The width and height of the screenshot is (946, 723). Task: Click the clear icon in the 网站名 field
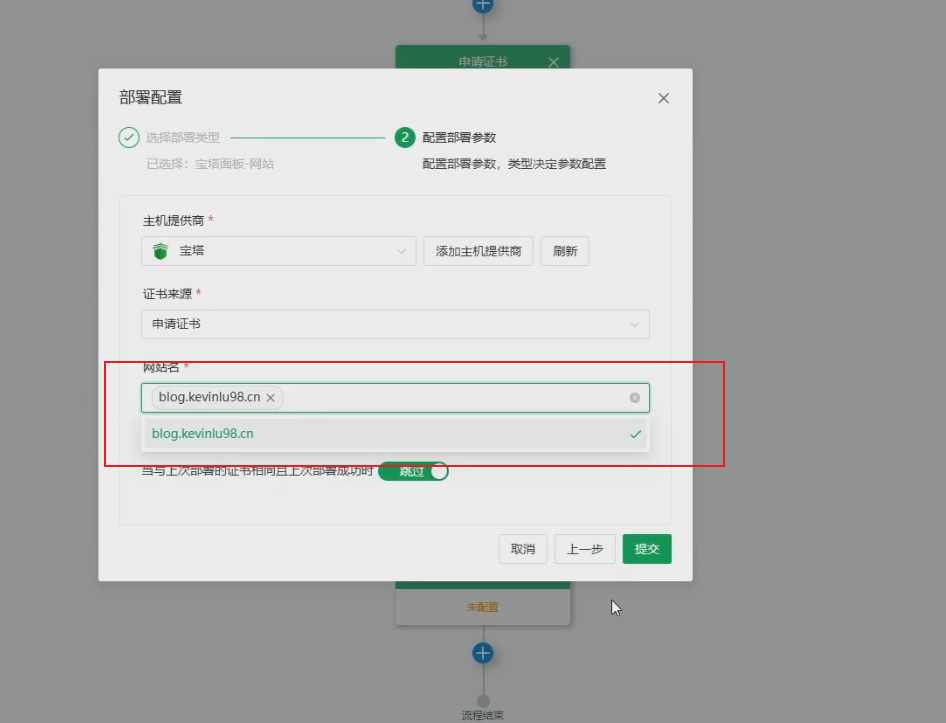[634, 397]
